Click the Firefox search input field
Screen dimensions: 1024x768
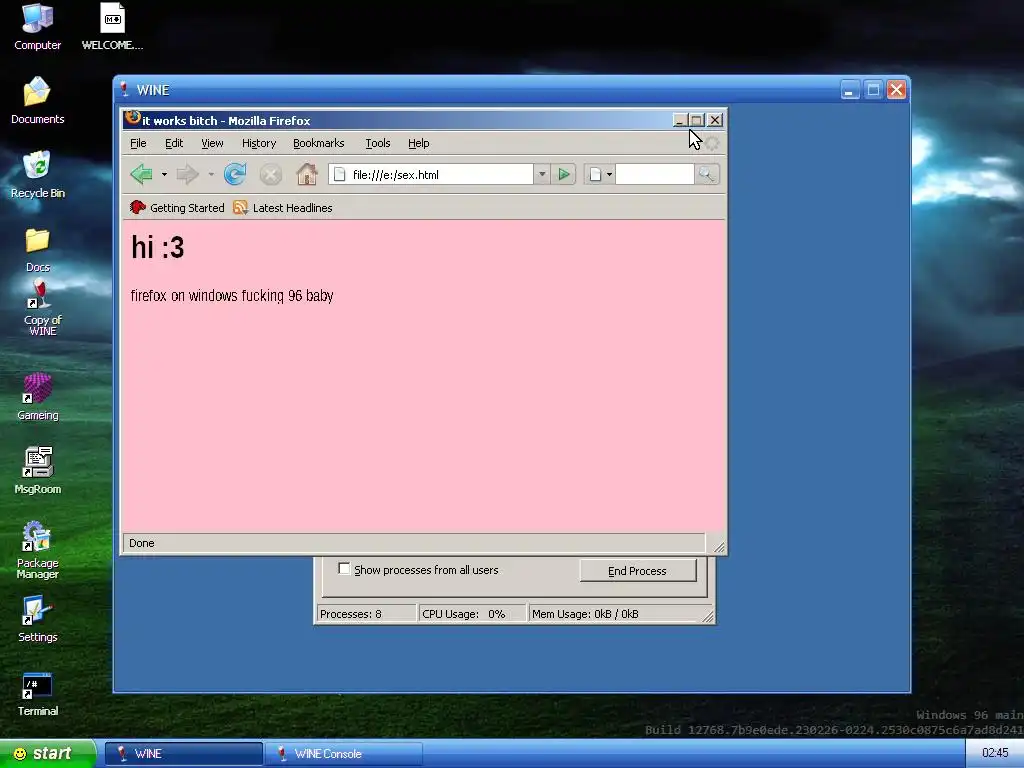click(654, 174)
